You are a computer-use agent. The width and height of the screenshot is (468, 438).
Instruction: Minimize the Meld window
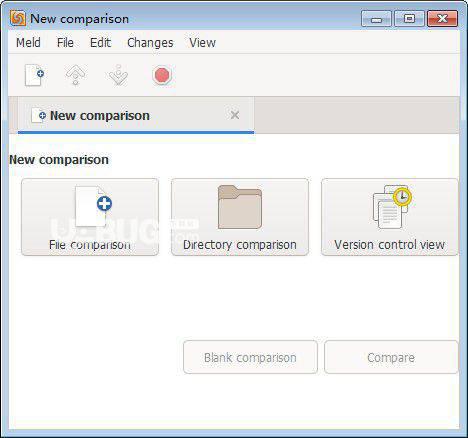(376, 19)
